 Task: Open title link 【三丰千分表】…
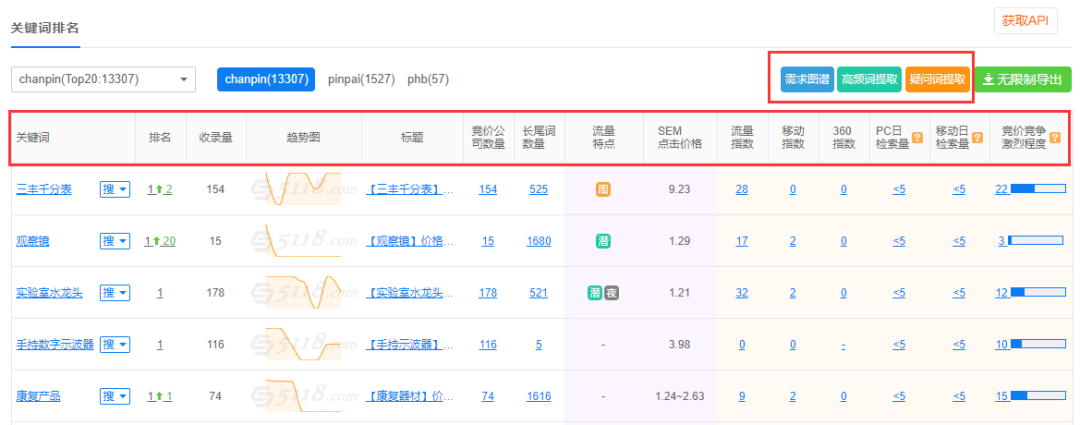[410, 189]
